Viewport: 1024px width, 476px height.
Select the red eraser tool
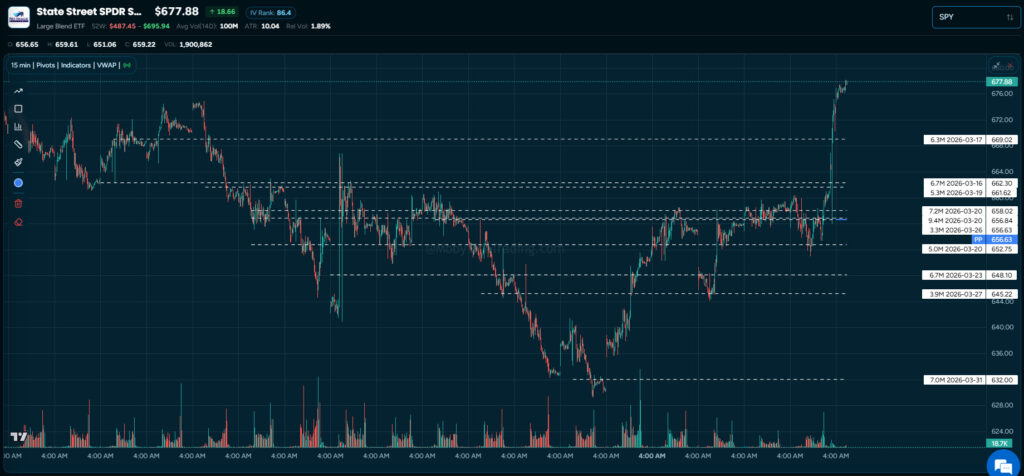[x=18, y=222]
